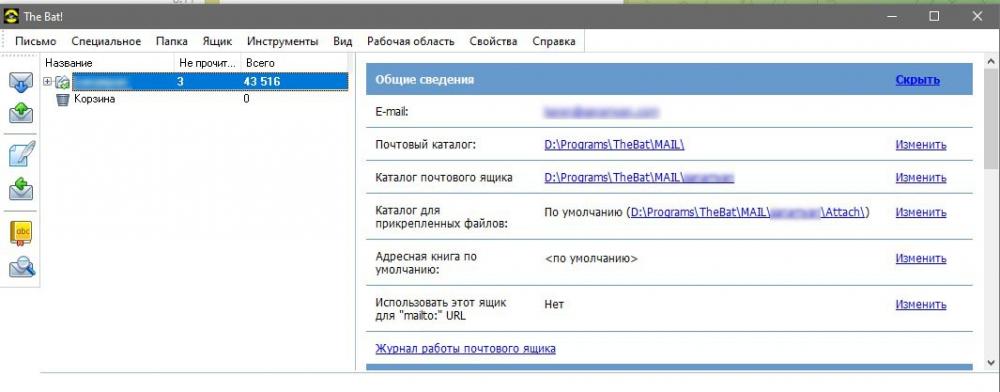
Task: Click the Get new mail toolbar icon
Action: coord(21,82)
